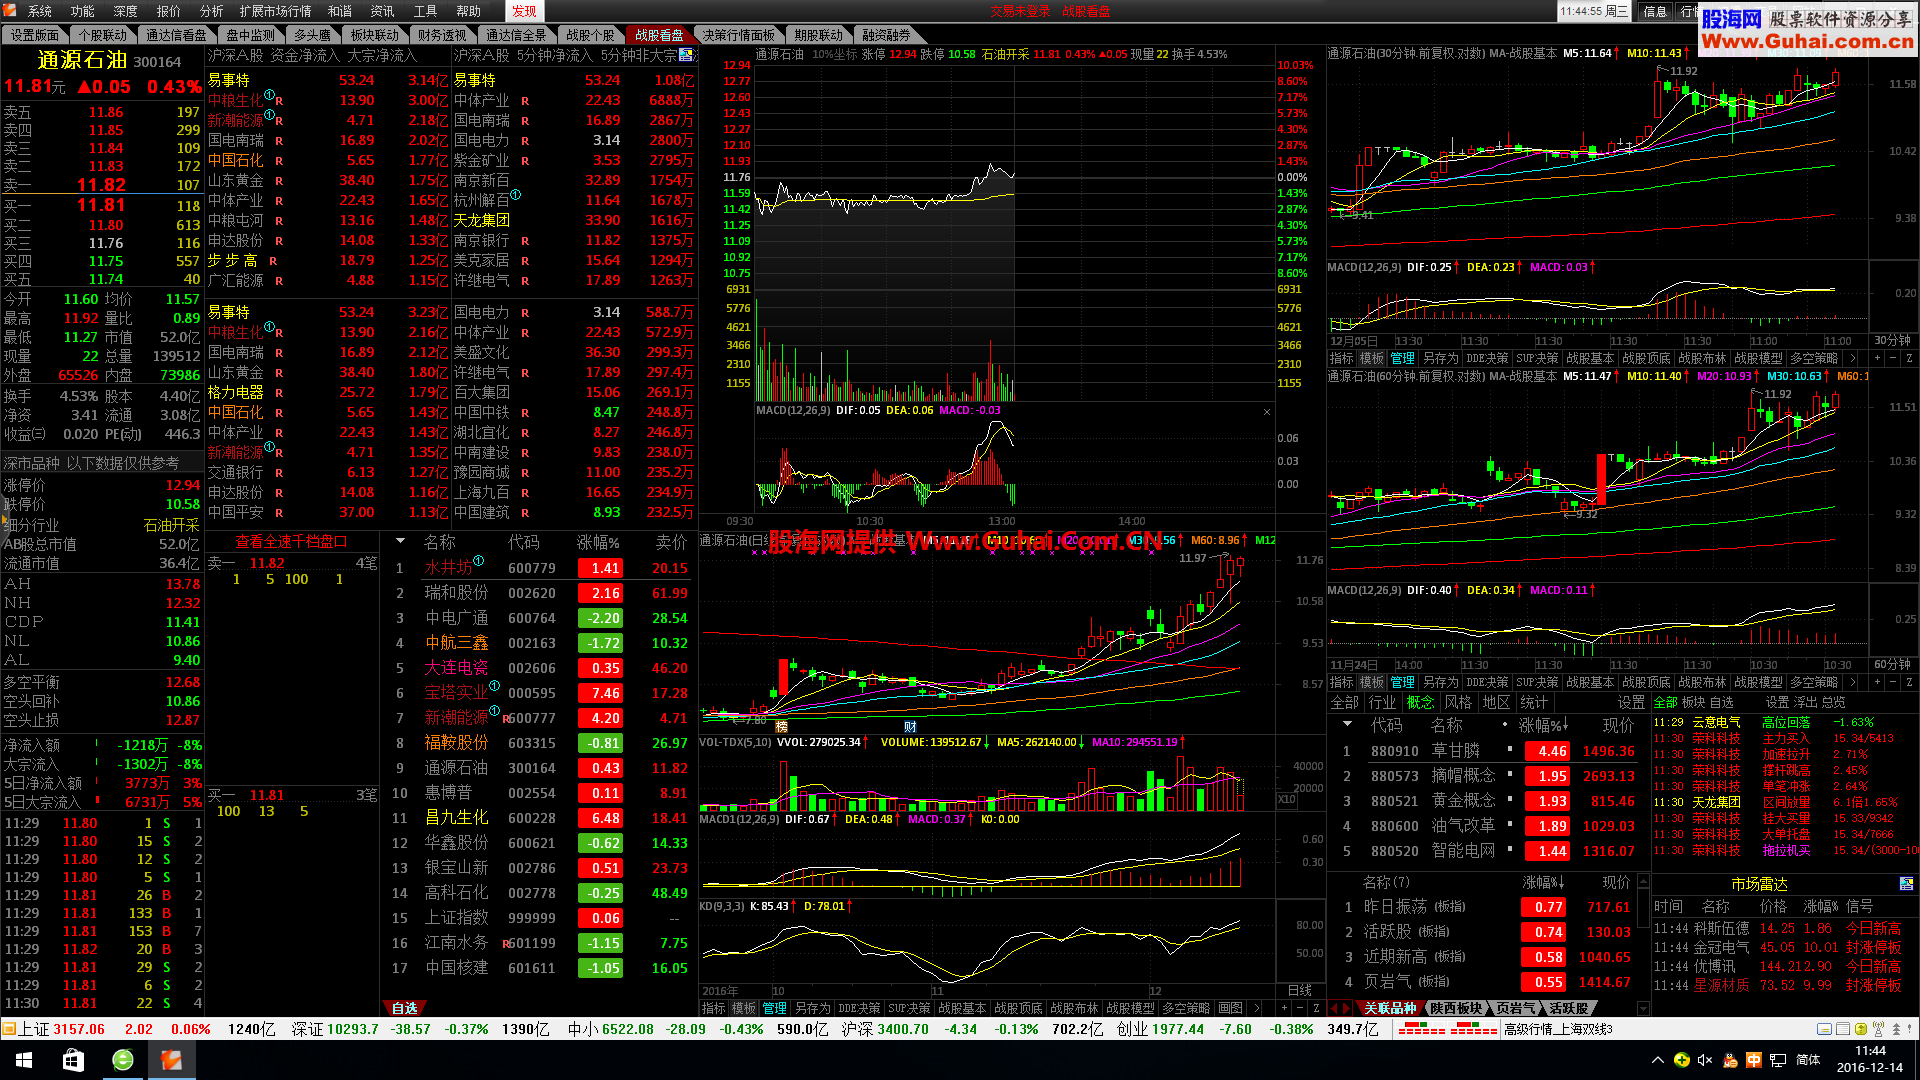Zoom out the 30-minute chart with minus
The image size is (1920, 1080).
(1893, 358)
